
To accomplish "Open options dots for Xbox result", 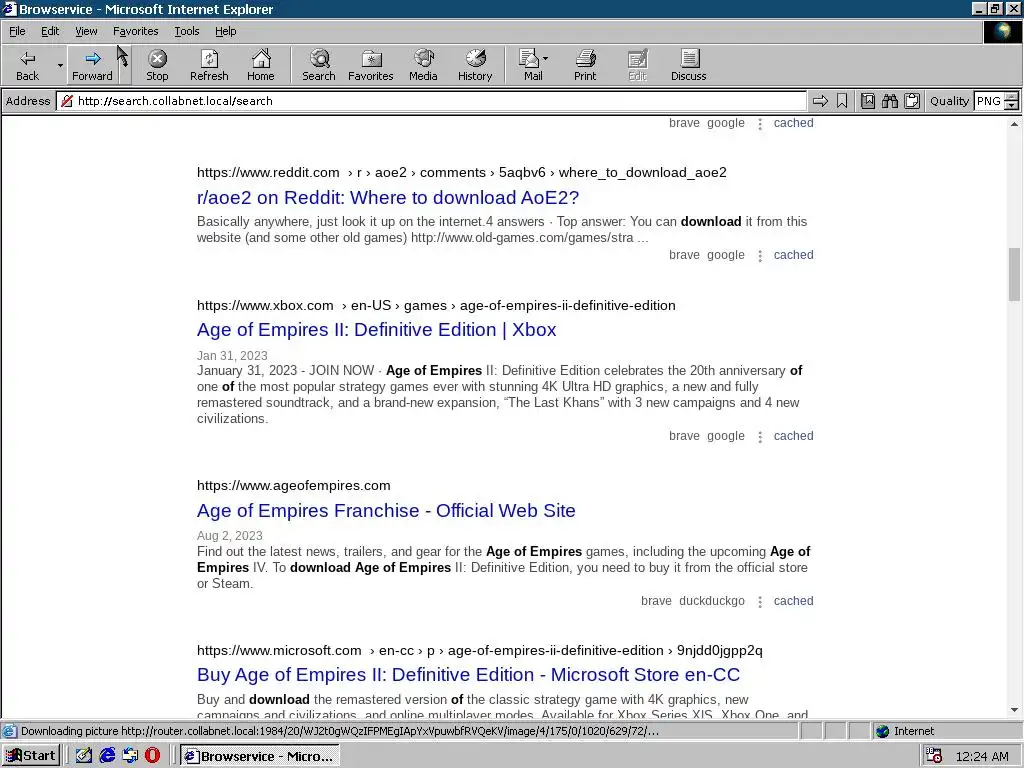I will [x=760, y=436].
